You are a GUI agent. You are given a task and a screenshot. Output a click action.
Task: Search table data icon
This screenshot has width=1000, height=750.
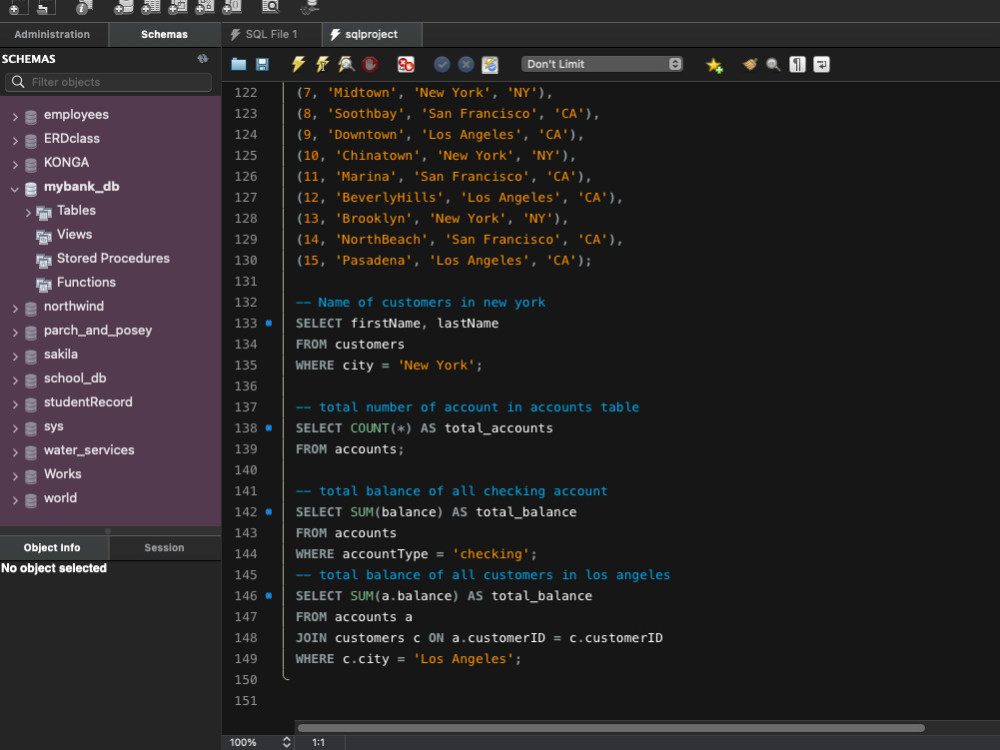point(270,7)
